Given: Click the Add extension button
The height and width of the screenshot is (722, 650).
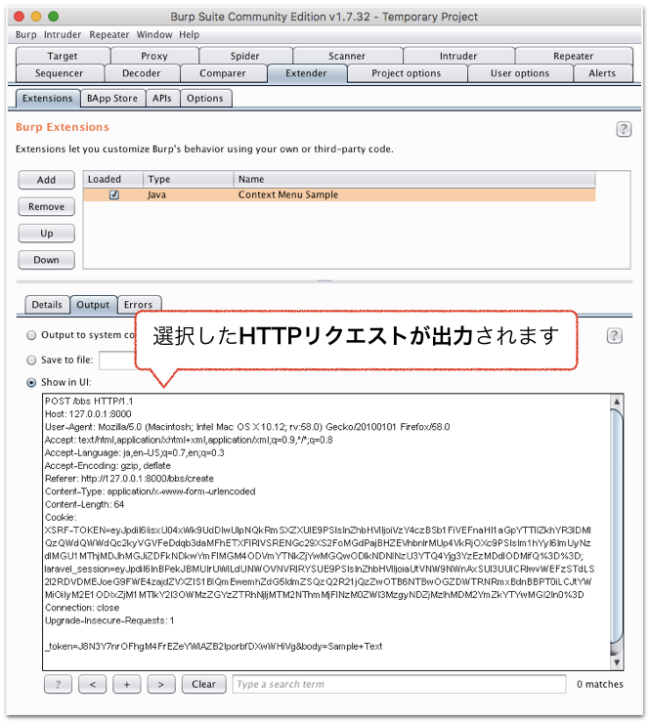Looking at the screenshot, I should (46, 180).
